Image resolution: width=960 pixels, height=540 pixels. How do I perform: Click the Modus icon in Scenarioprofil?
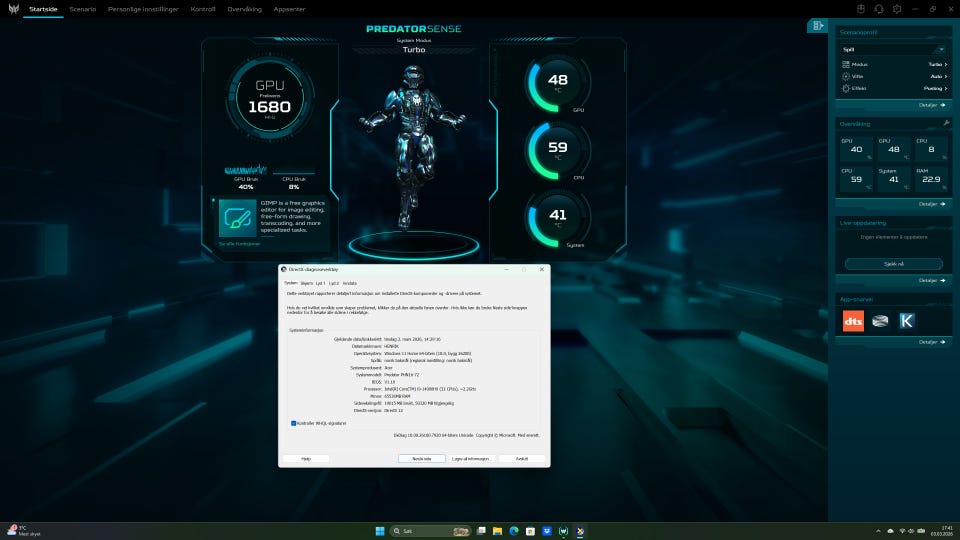point(846,64)
